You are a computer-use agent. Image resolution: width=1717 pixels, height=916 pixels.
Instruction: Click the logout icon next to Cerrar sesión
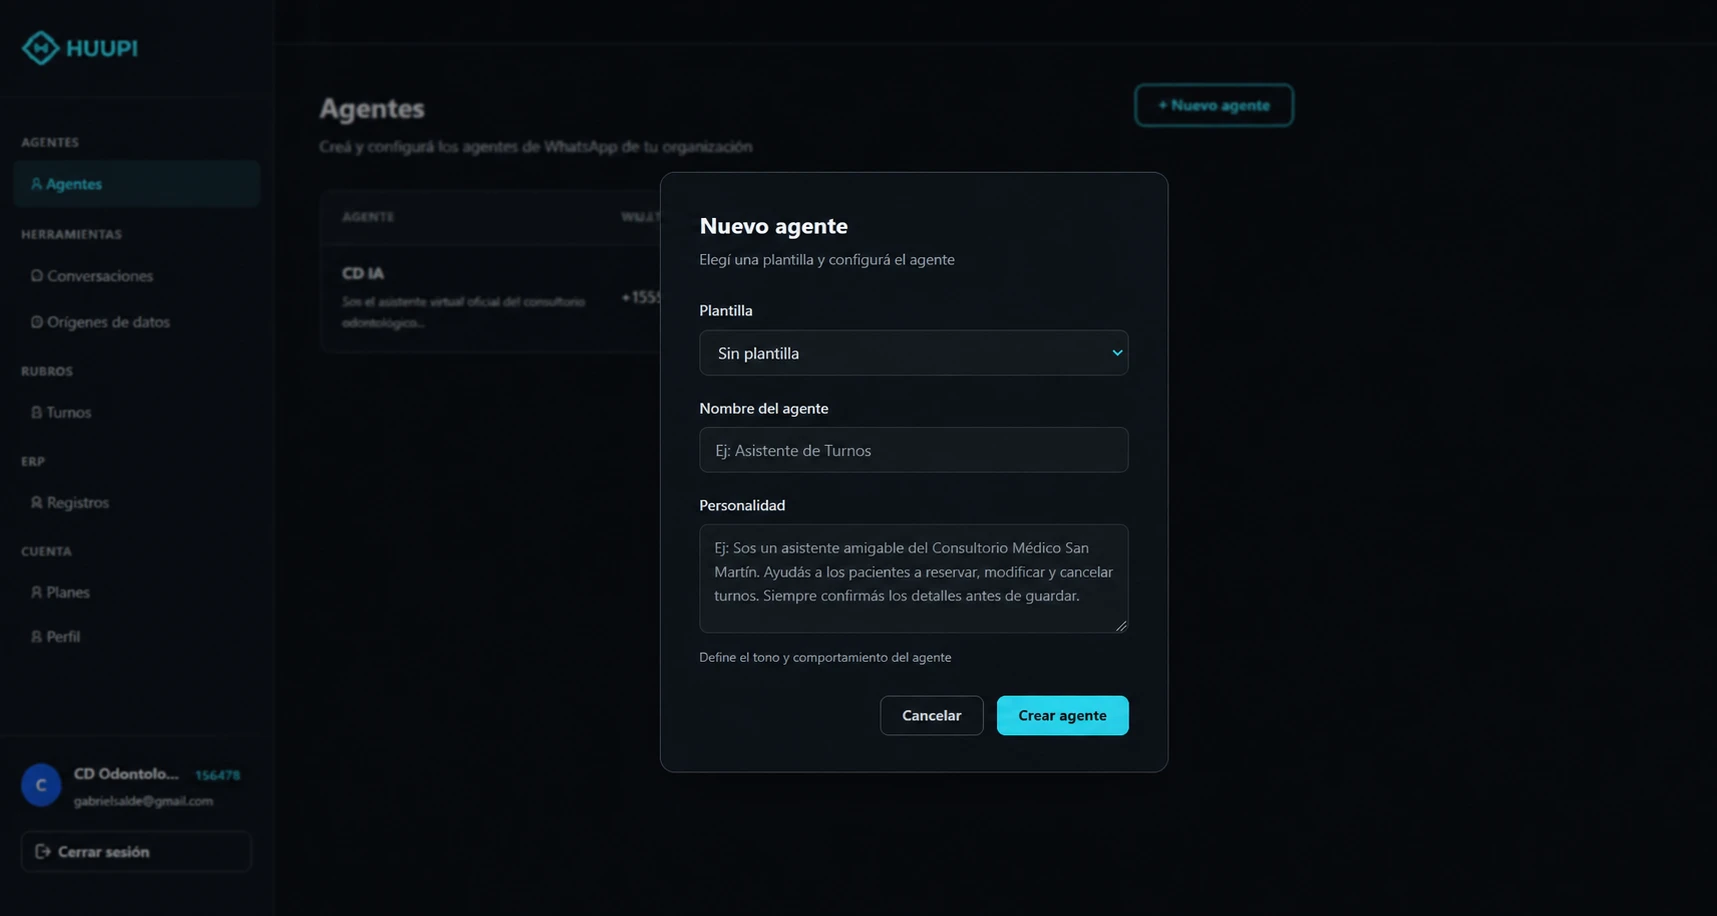42,851
